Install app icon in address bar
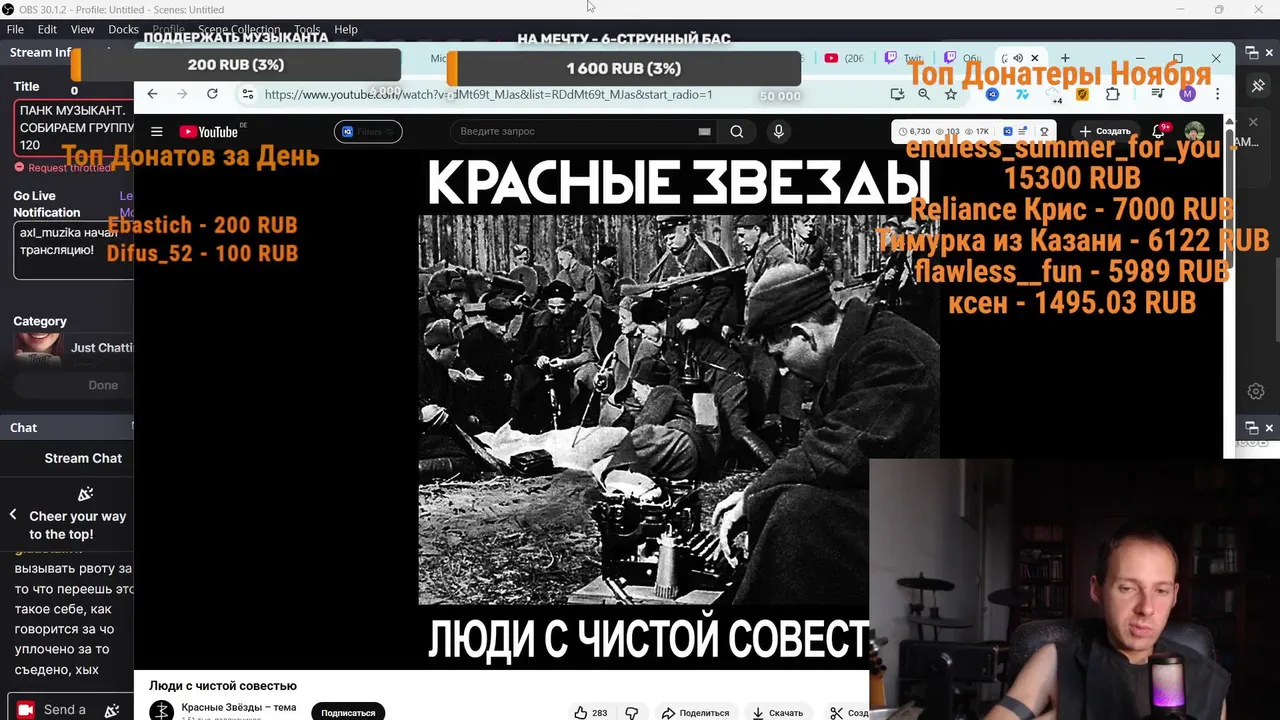Screen dimensions: 1280x720 click(897, 94)
